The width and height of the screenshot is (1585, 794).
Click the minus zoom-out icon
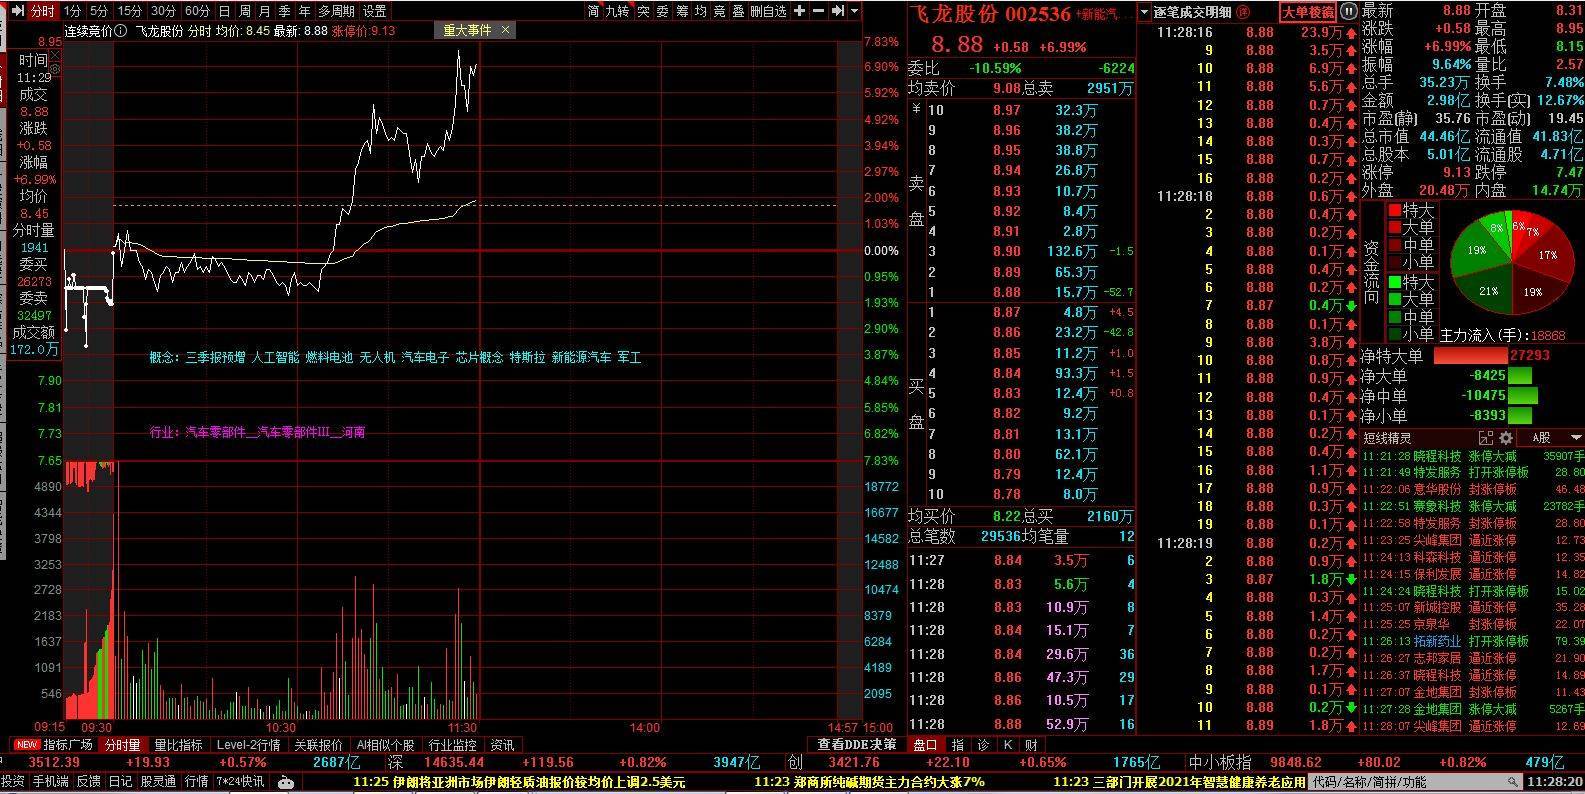click(x=820, y=11)
